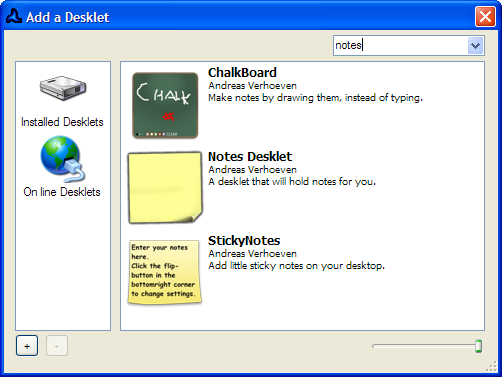Click the "On line Desklets" label
Screen dimensions: 502x377
(x=62, y=192)
